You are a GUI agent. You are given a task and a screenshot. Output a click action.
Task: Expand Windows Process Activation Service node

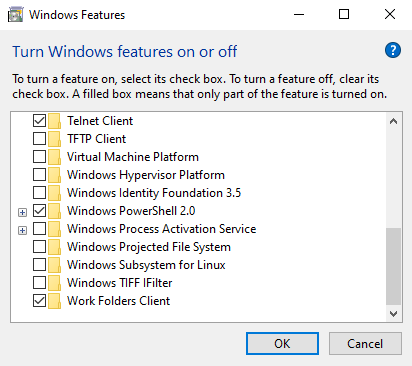pos(22,230)
